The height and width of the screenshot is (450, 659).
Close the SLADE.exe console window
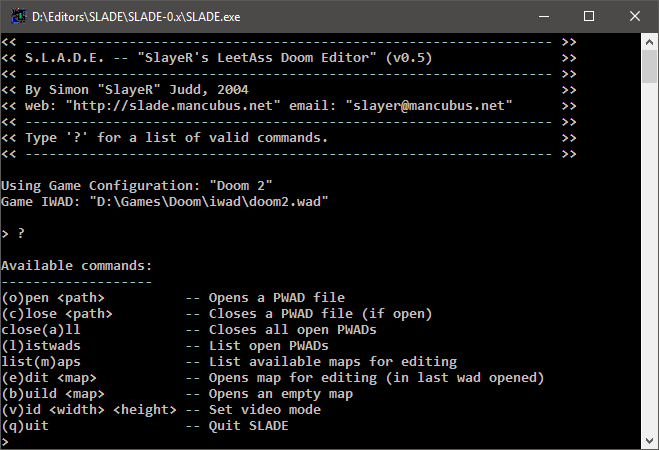[x=635, y=16]
